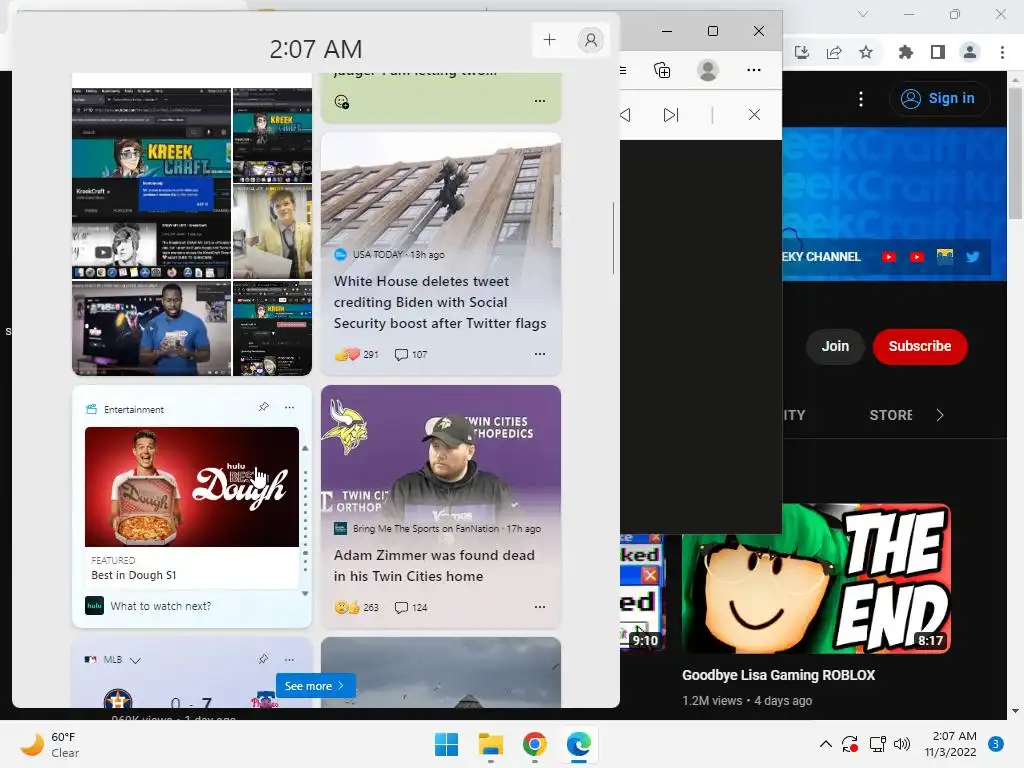Open more options for MLB widget
The height and width of the screenshot is (768, 1024).
click(289, 660)
